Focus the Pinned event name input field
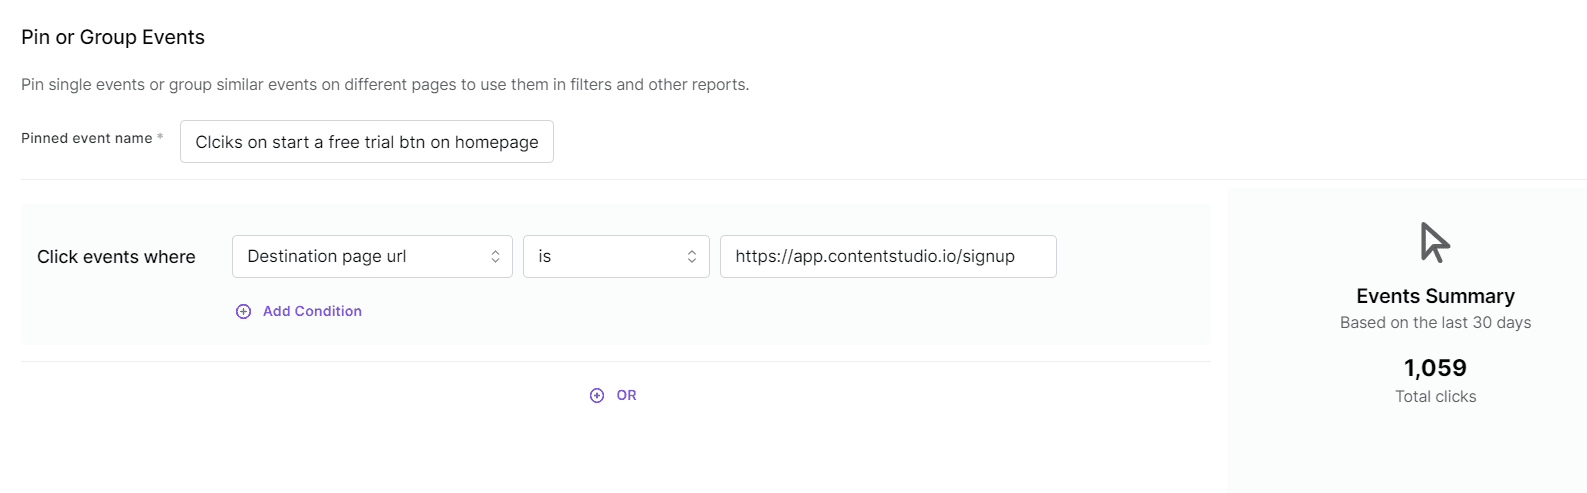 pyautogui.click(x=366, y=142)
